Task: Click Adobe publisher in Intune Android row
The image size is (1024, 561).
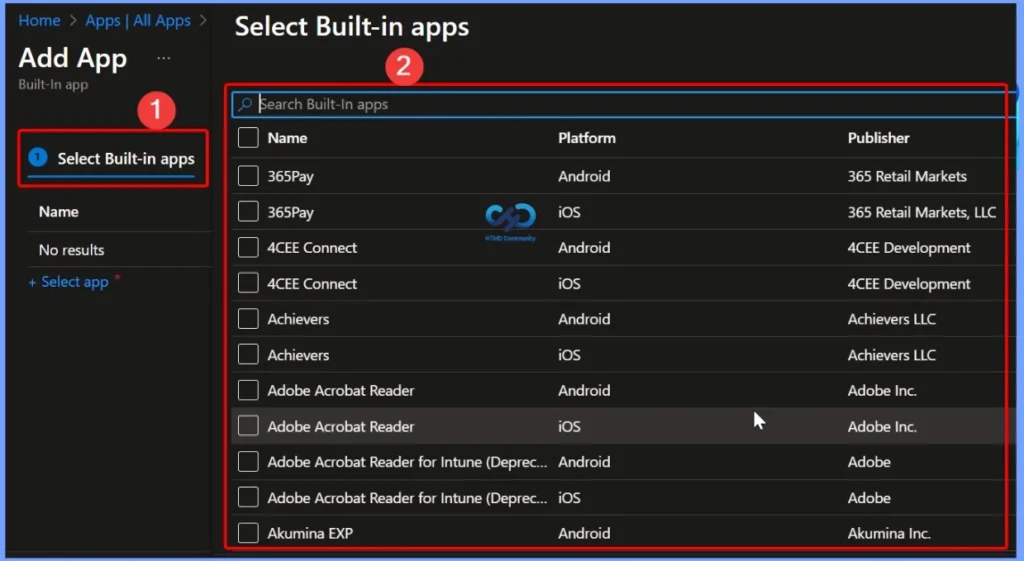Action: [x=869, y=462]
